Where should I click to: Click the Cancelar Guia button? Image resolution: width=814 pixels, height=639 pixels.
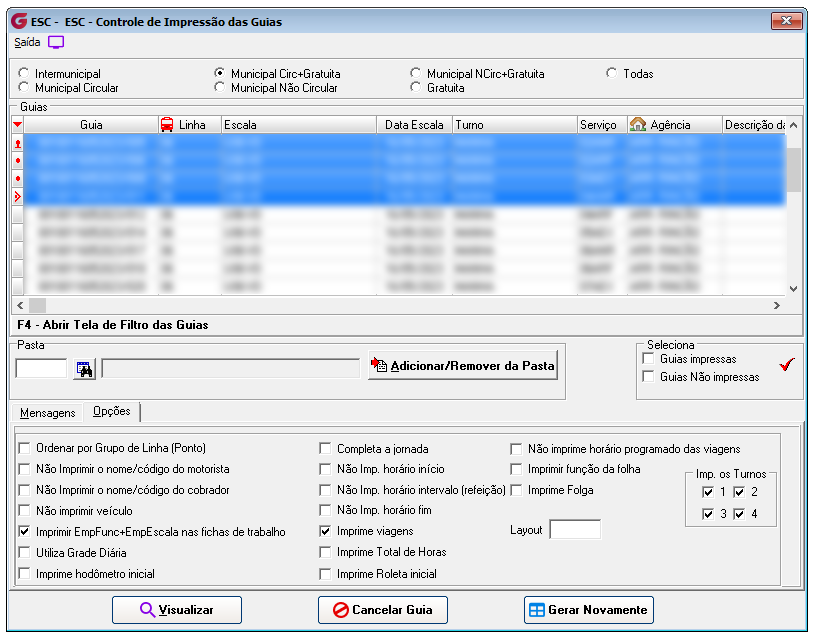pyautogui.click(x=383, y=610)
